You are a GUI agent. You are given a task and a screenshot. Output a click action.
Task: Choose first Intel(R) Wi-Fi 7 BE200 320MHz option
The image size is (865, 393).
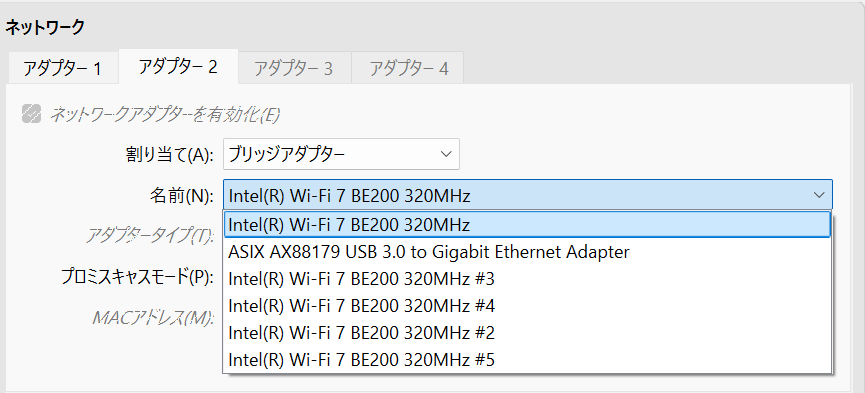click(527, 225)
